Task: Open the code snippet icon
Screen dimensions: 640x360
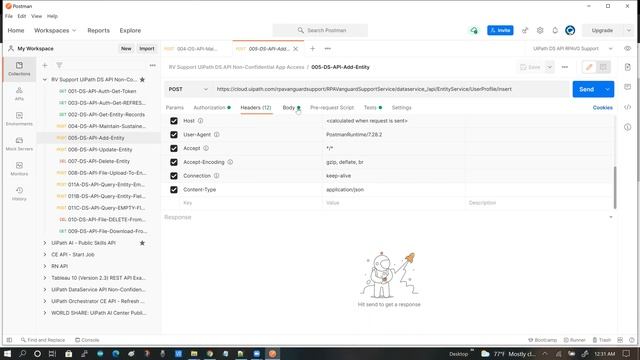Action: [628, 107]
